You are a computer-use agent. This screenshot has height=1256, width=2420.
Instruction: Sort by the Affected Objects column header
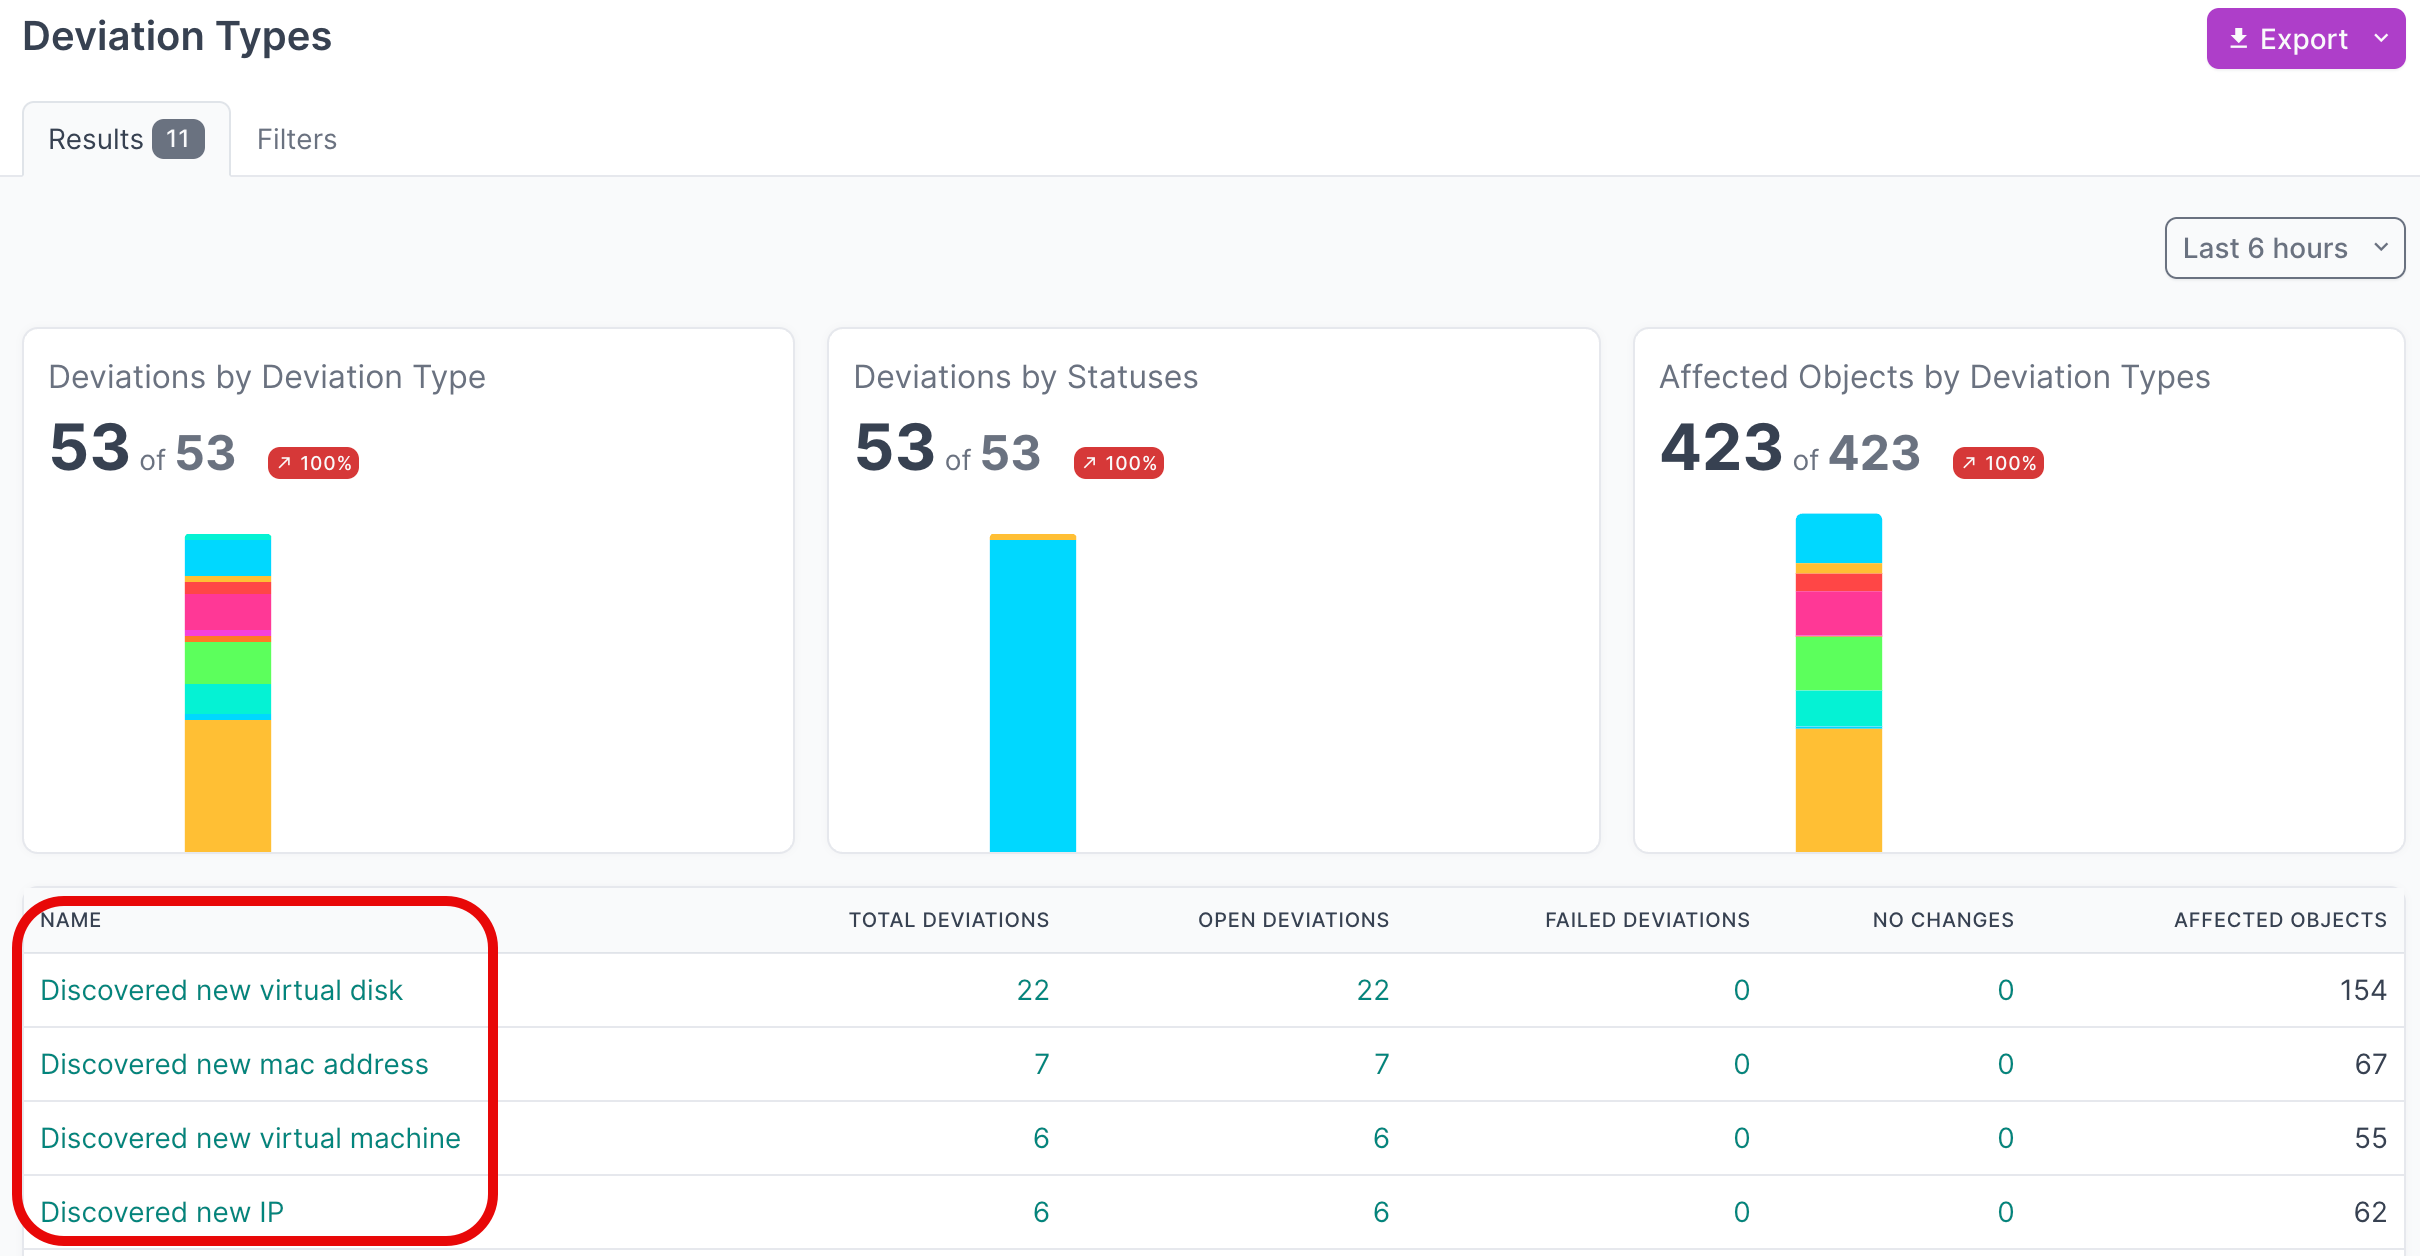point(2279,920)
